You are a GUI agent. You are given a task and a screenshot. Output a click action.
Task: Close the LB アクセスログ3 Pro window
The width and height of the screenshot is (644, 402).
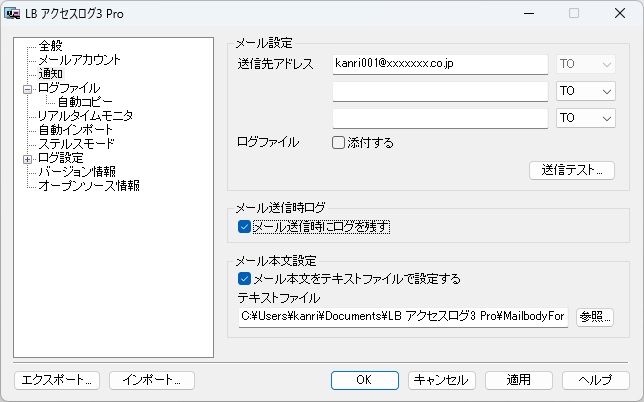620,14
